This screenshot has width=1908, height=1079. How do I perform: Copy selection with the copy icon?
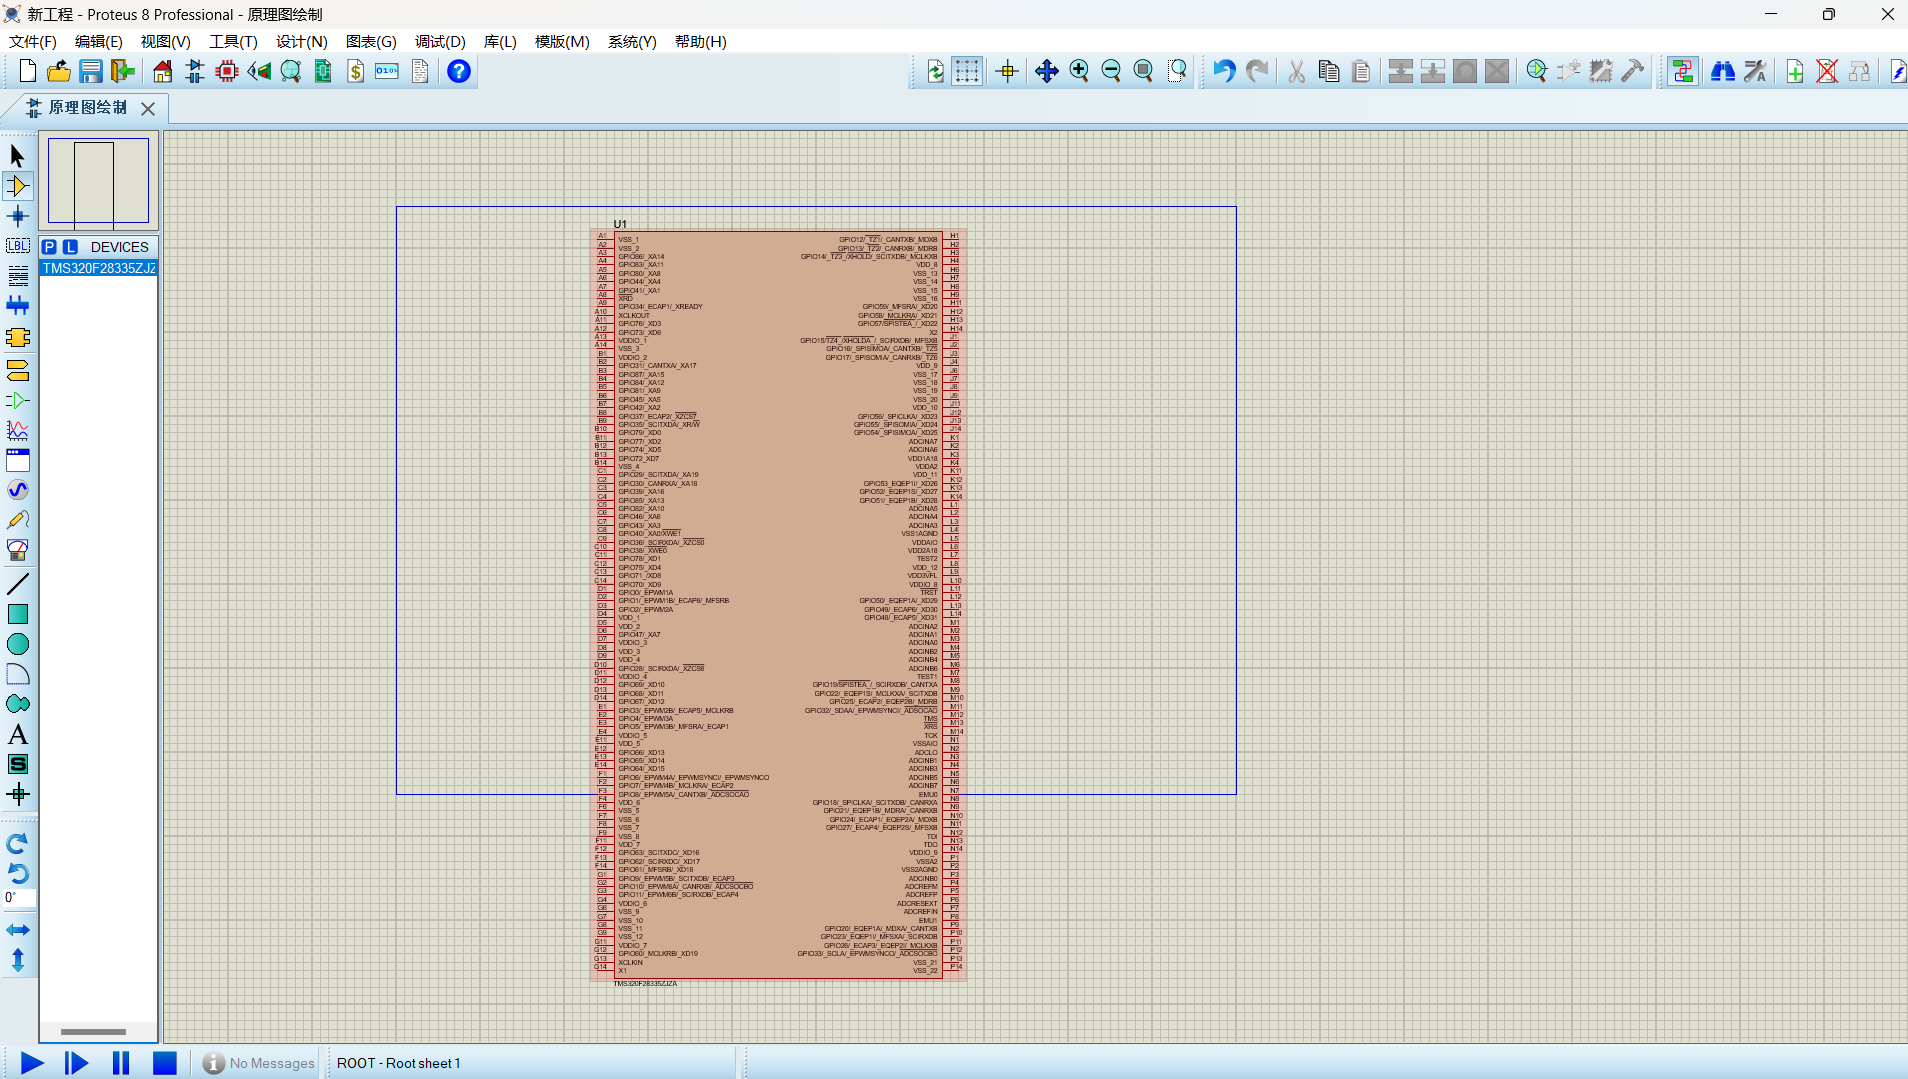1329,71
